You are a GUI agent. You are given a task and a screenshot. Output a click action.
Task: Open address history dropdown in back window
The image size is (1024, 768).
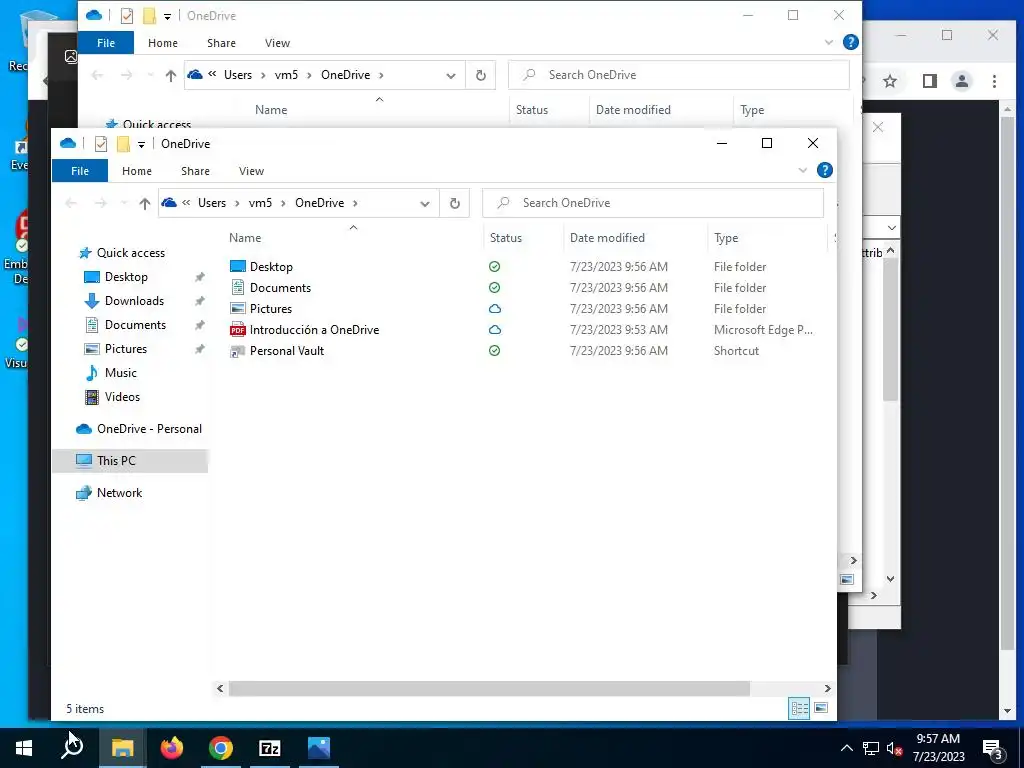(x=451, y=76)
